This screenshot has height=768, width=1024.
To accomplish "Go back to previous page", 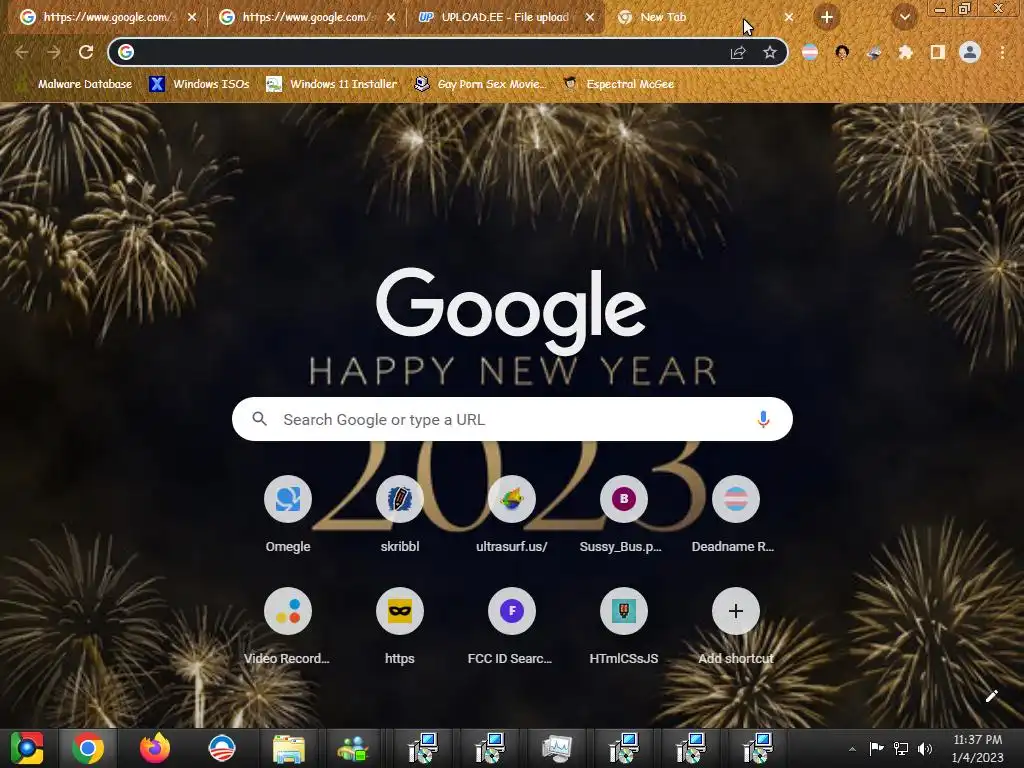I will tap(22, 52).
